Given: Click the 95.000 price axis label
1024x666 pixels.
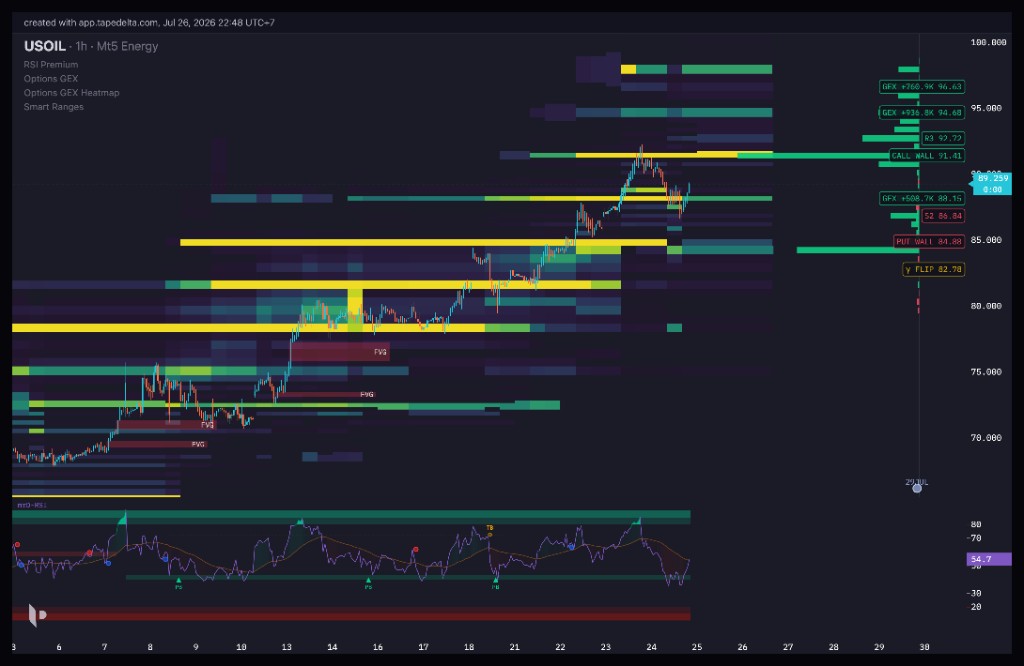Looking at the screenshot, I should coord(985,108).
